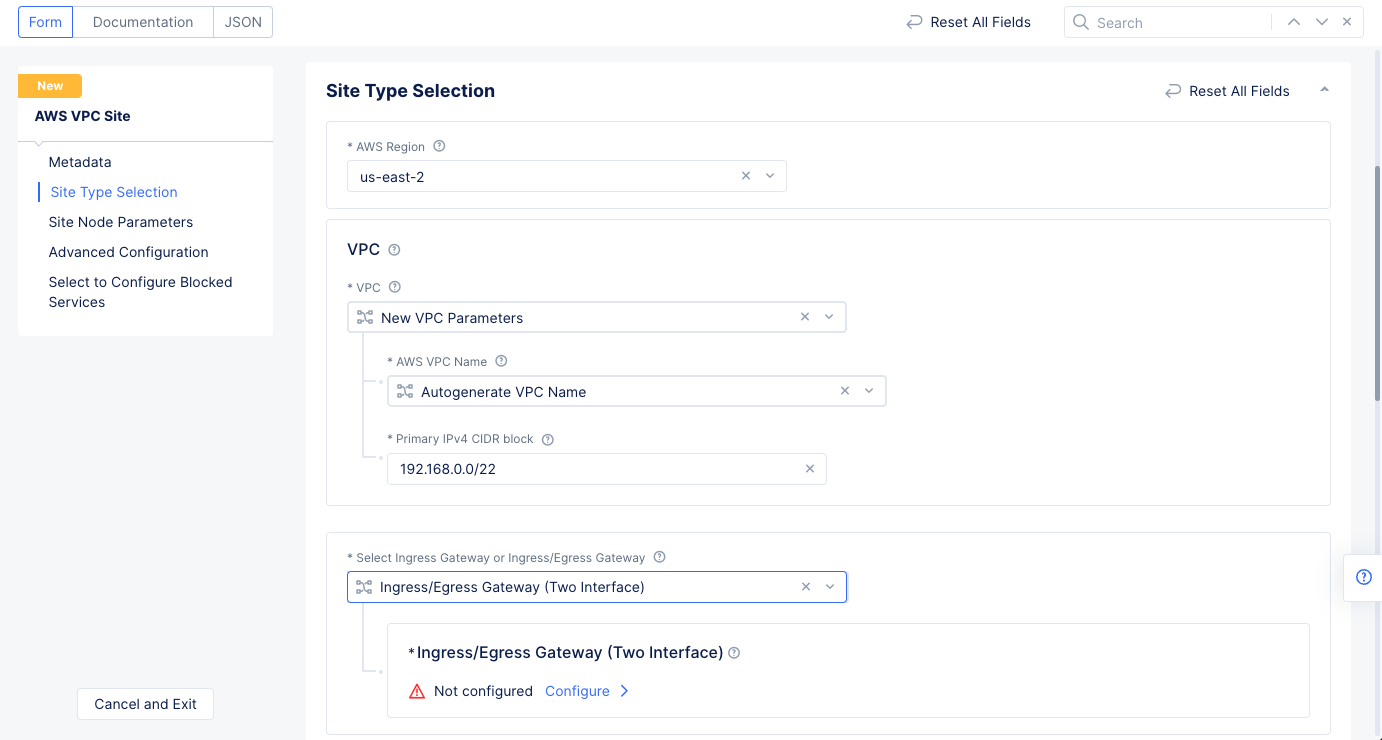
Task: Switch to the JSON tab
Action: 242,21
